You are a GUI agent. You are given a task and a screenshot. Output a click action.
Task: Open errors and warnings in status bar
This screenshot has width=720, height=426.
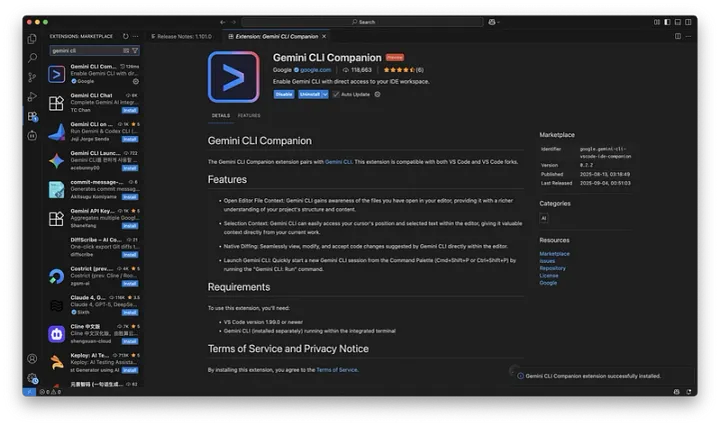pos(50,392)
